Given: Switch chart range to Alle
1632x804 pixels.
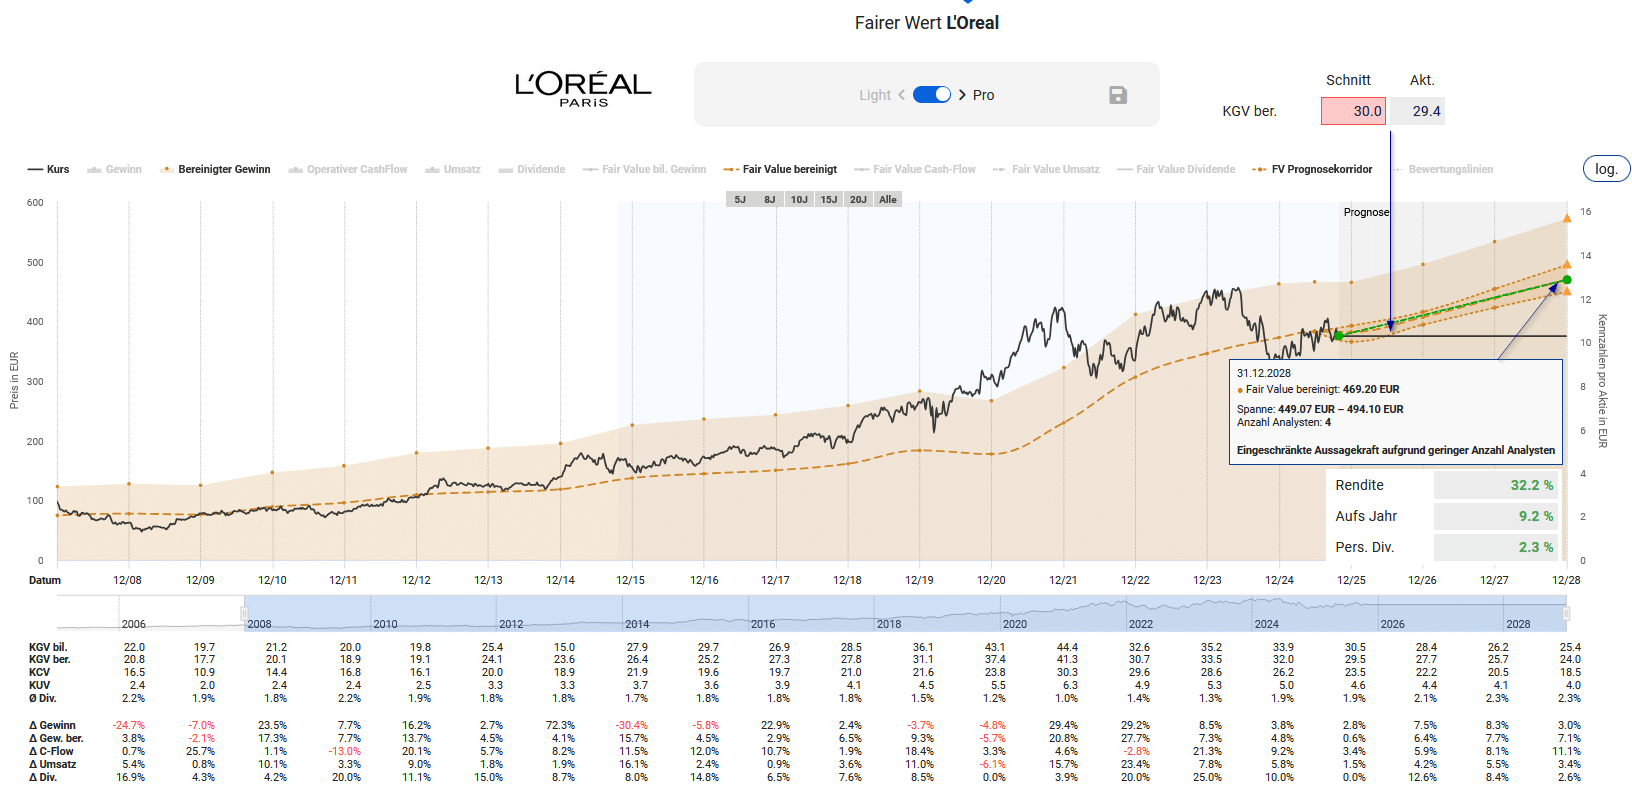Looking at the screenshot, I should [x=888, y=200].
